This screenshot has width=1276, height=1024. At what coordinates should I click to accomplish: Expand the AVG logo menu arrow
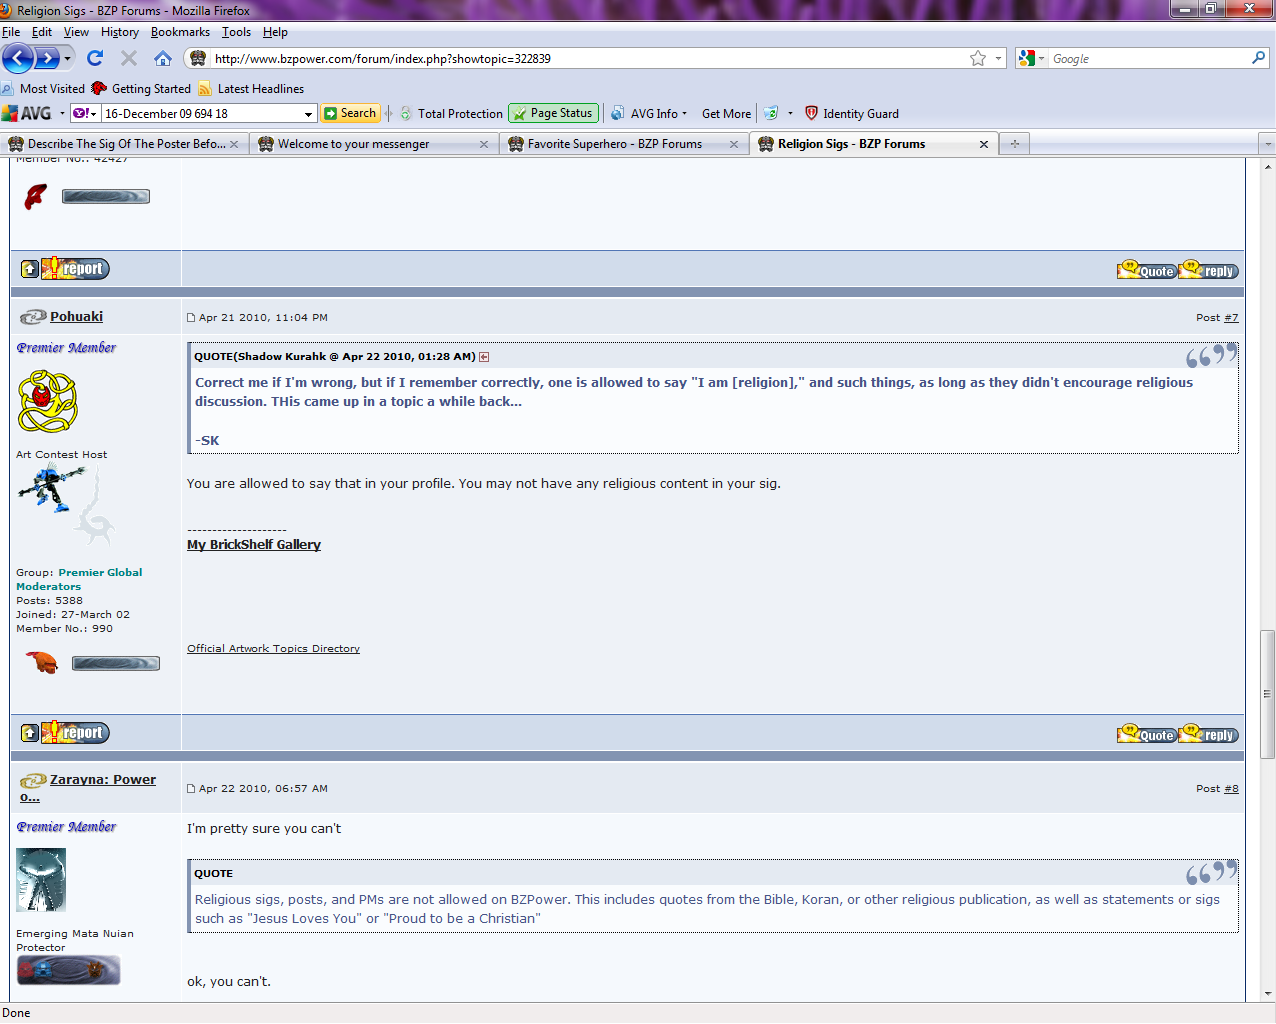coord(62,114)
